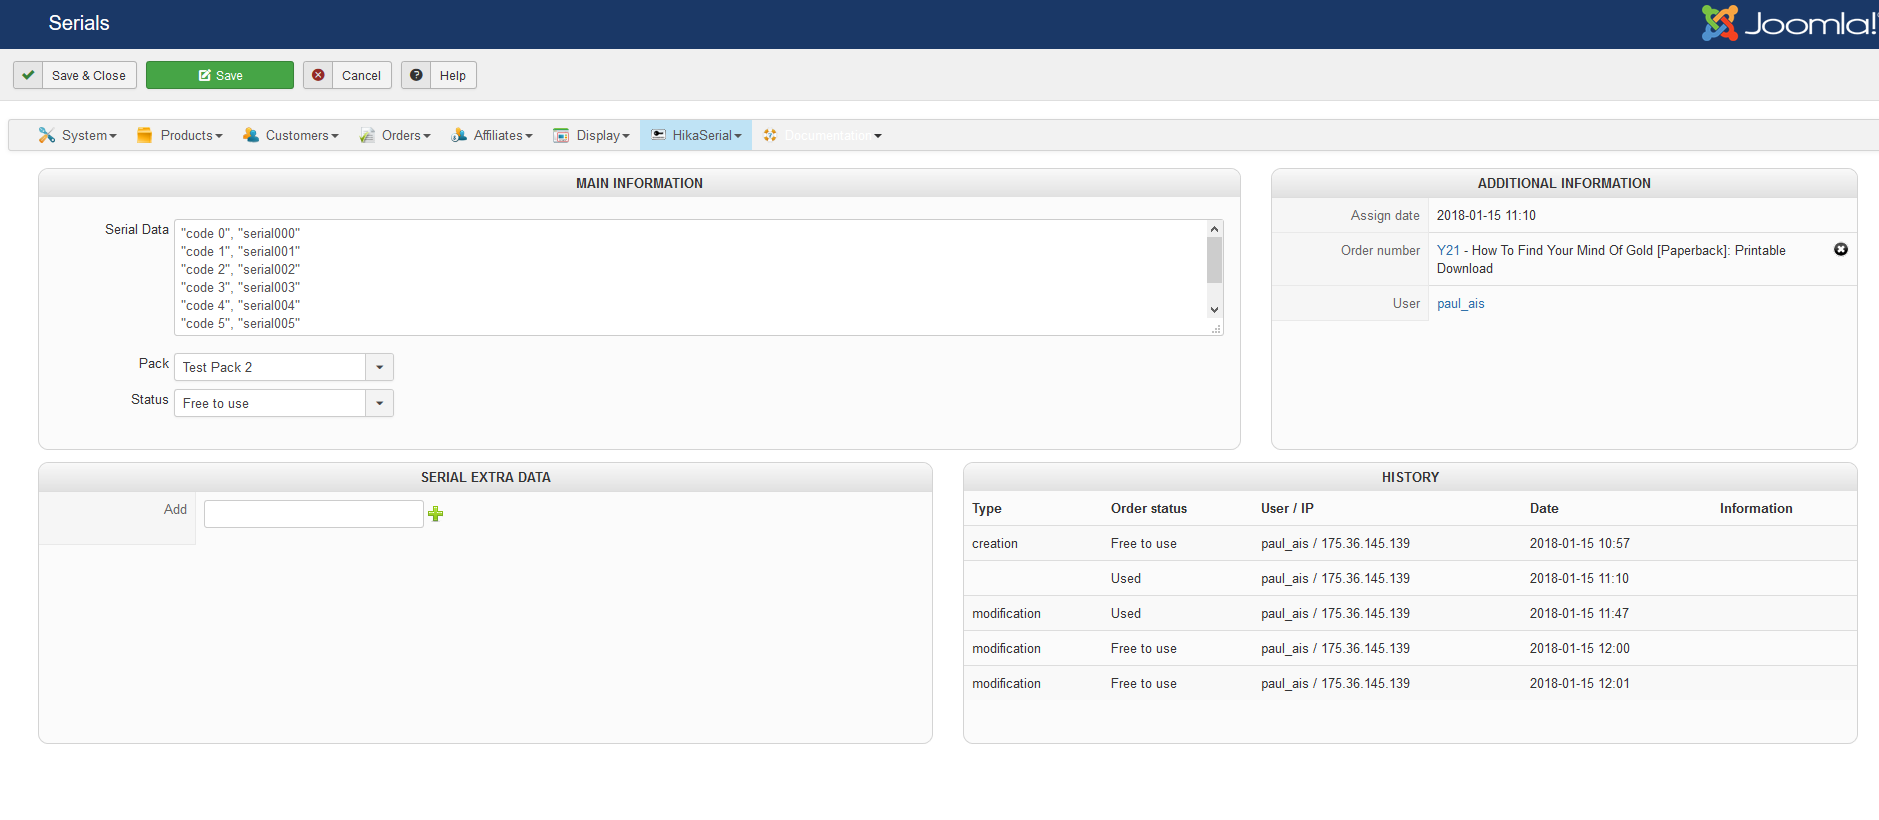The image size is (1879, 820).
Task: Click the history date 2018-01-15 12:00
Action: (1580, 648)
